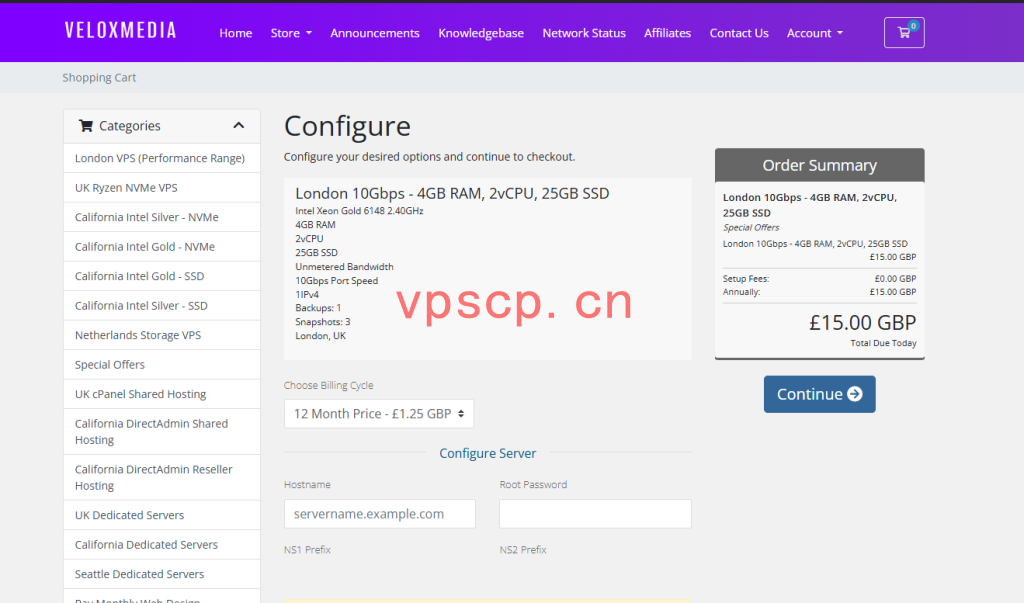Select California Dedicated Servers category

162,544
